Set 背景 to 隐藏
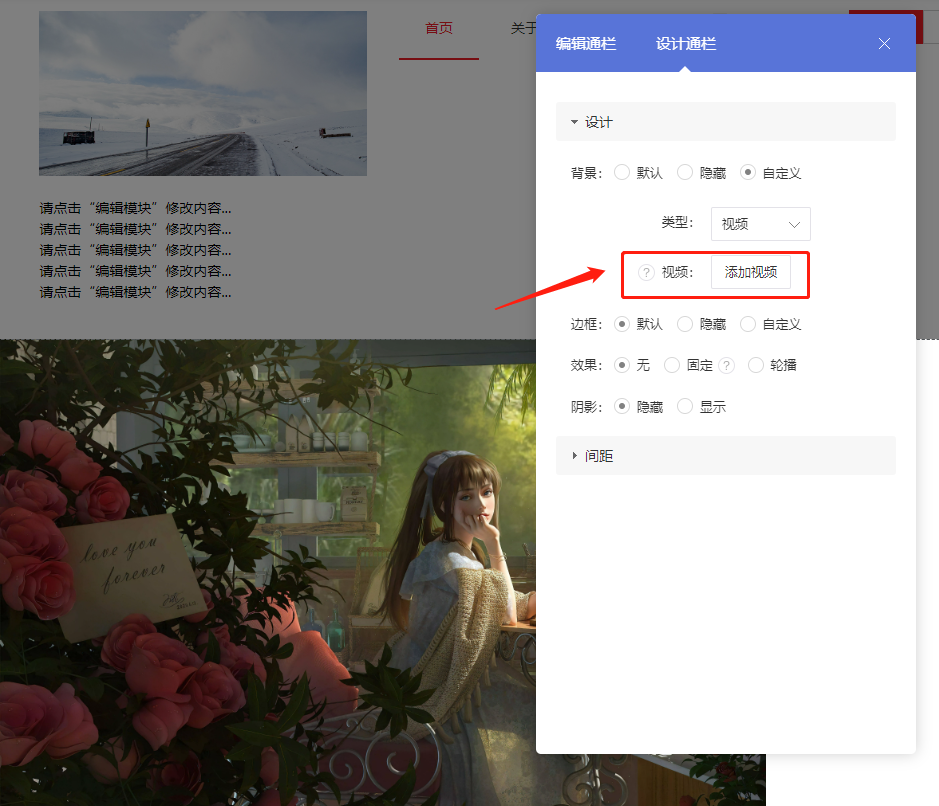The image size is (939, 806). click(685, 172)
